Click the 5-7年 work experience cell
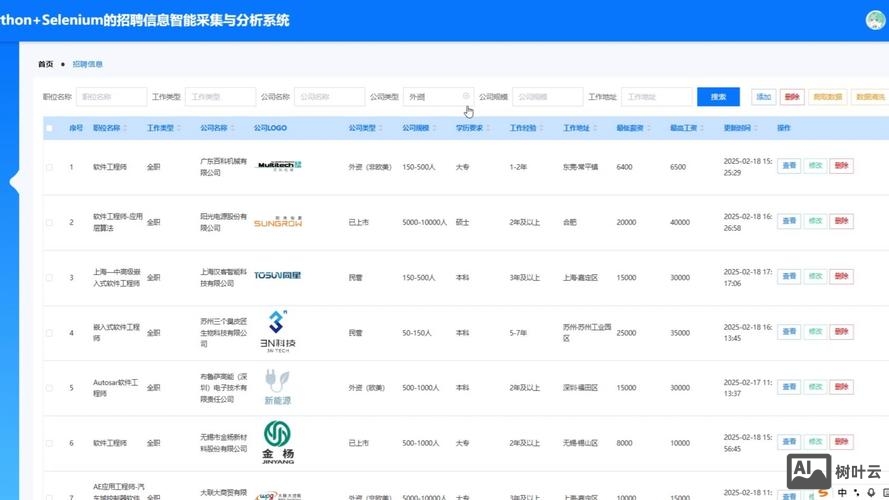The image size is (889, 500). click(x=518, y=333)
